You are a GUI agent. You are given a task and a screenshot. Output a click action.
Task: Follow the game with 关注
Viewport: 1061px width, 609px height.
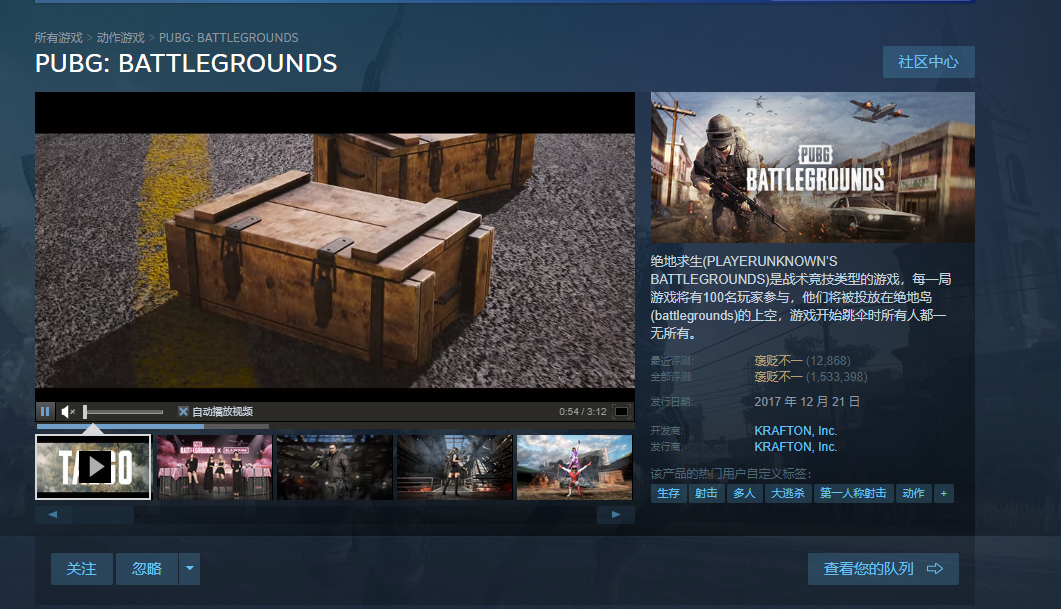(x=82, y=569)
